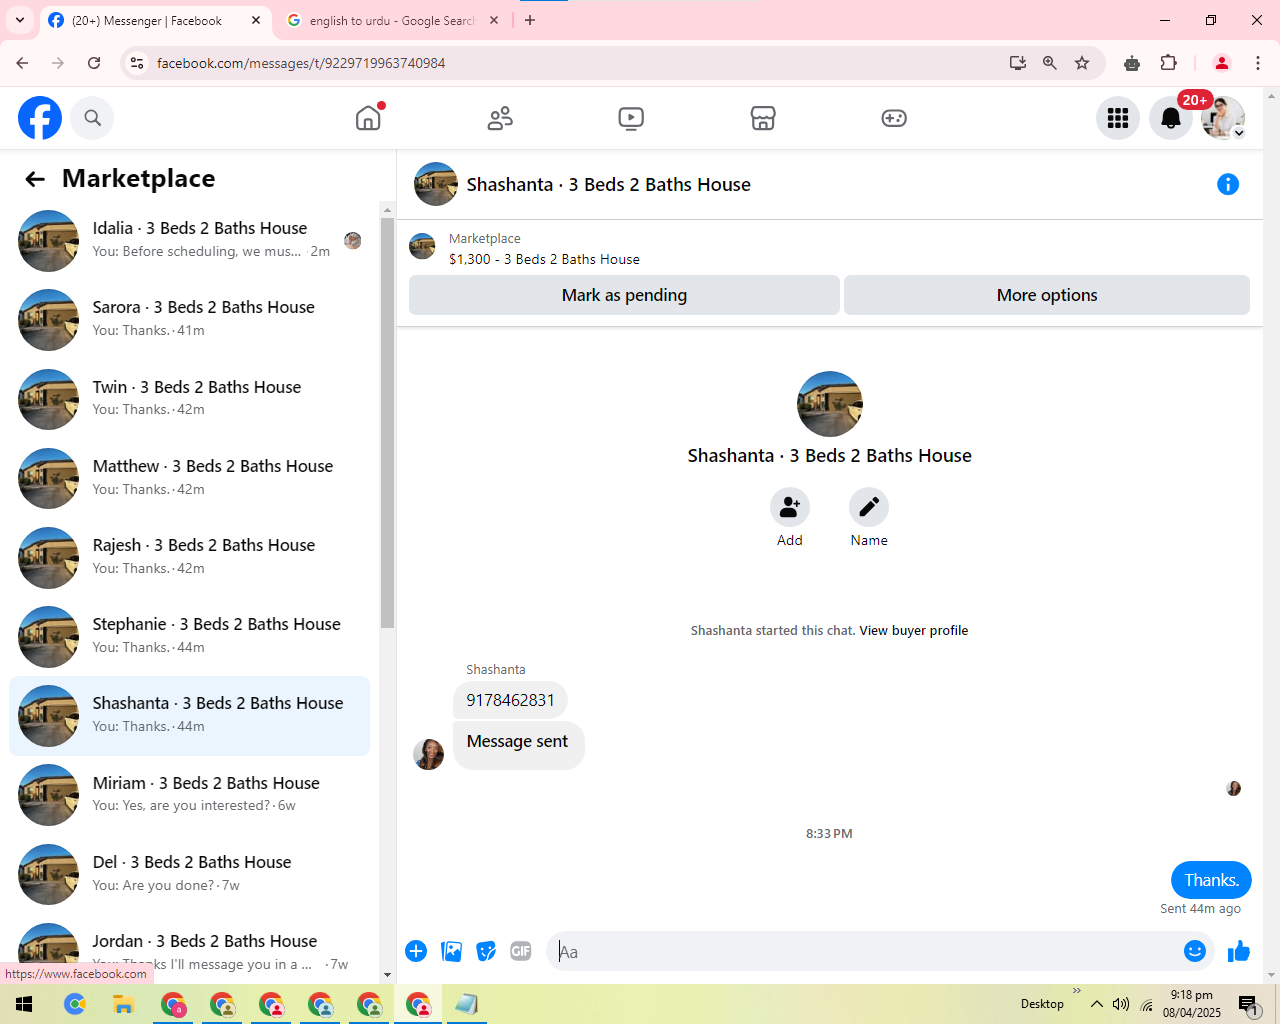This screenshot has width=1280, height=1024.
Task: Open more actions plus icon
Action: click(x=416, y=951)
